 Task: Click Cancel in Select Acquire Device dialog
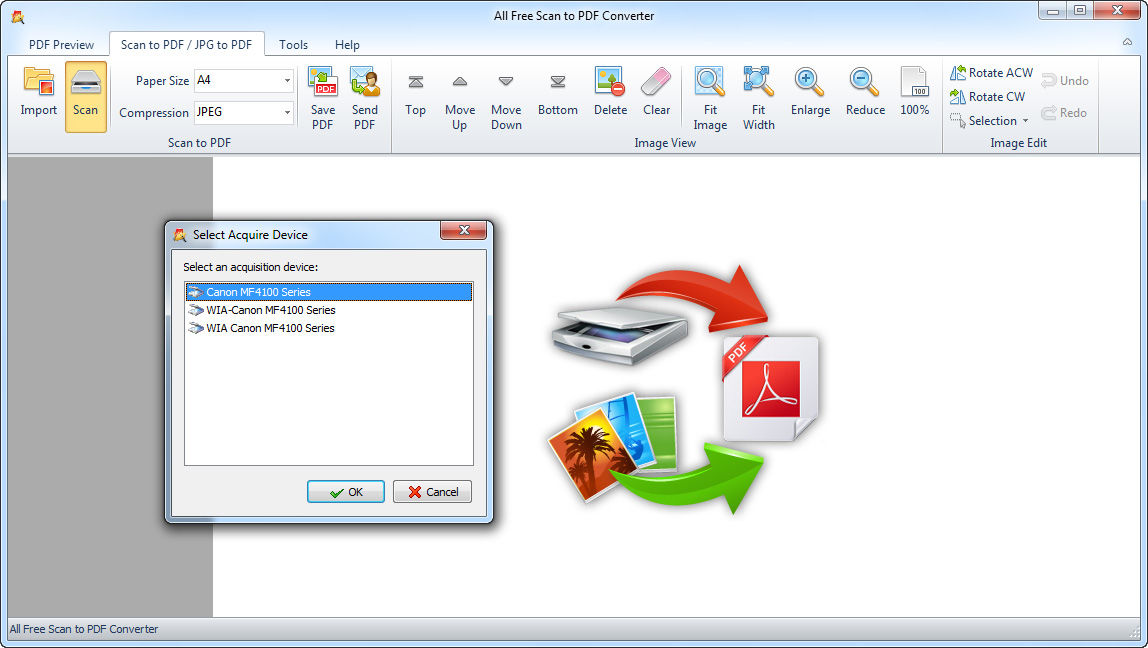[x=432, y=492]
